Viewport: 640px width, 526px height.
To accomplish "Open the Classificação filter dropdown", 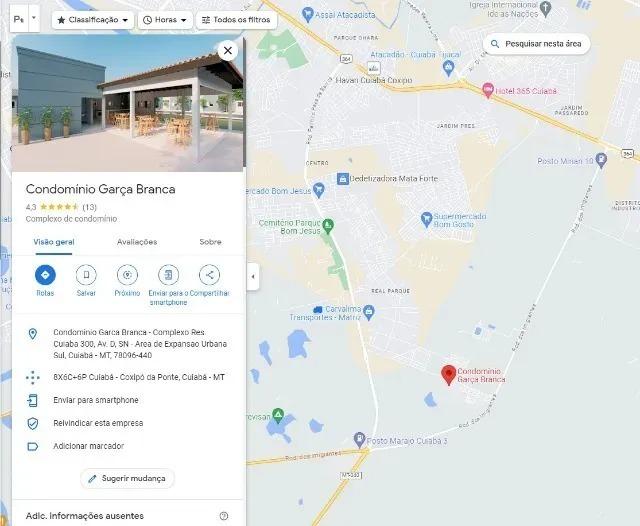I will pos(93,20).
